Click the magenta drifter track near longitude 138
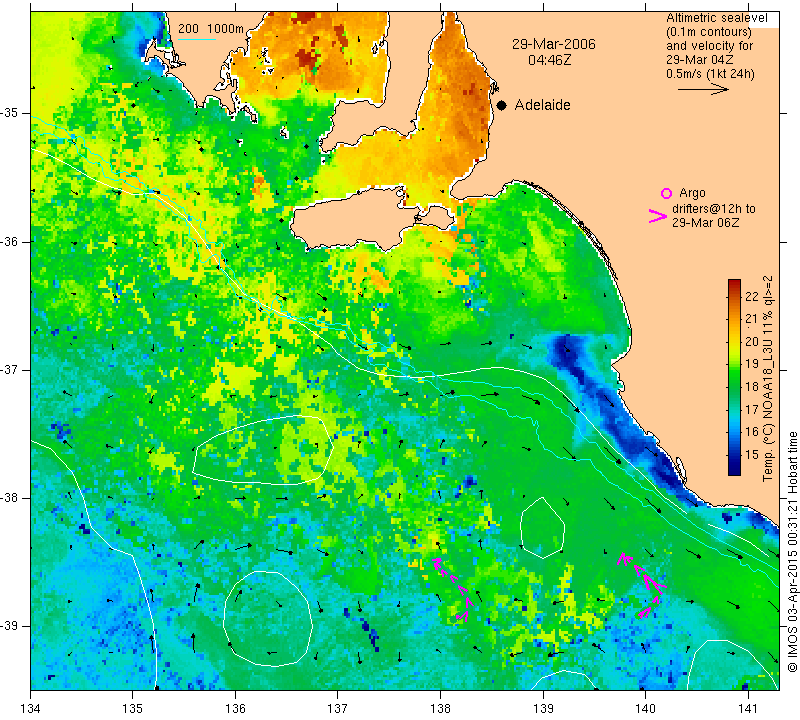This screenshot has width=800, height=720. pyautogui.click(x=454, y=590)
